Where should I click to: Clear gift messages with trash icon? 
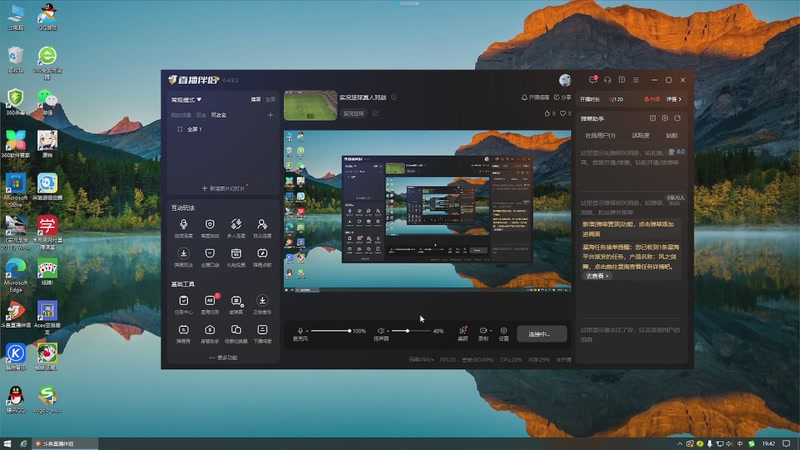[x=671, y=152]
